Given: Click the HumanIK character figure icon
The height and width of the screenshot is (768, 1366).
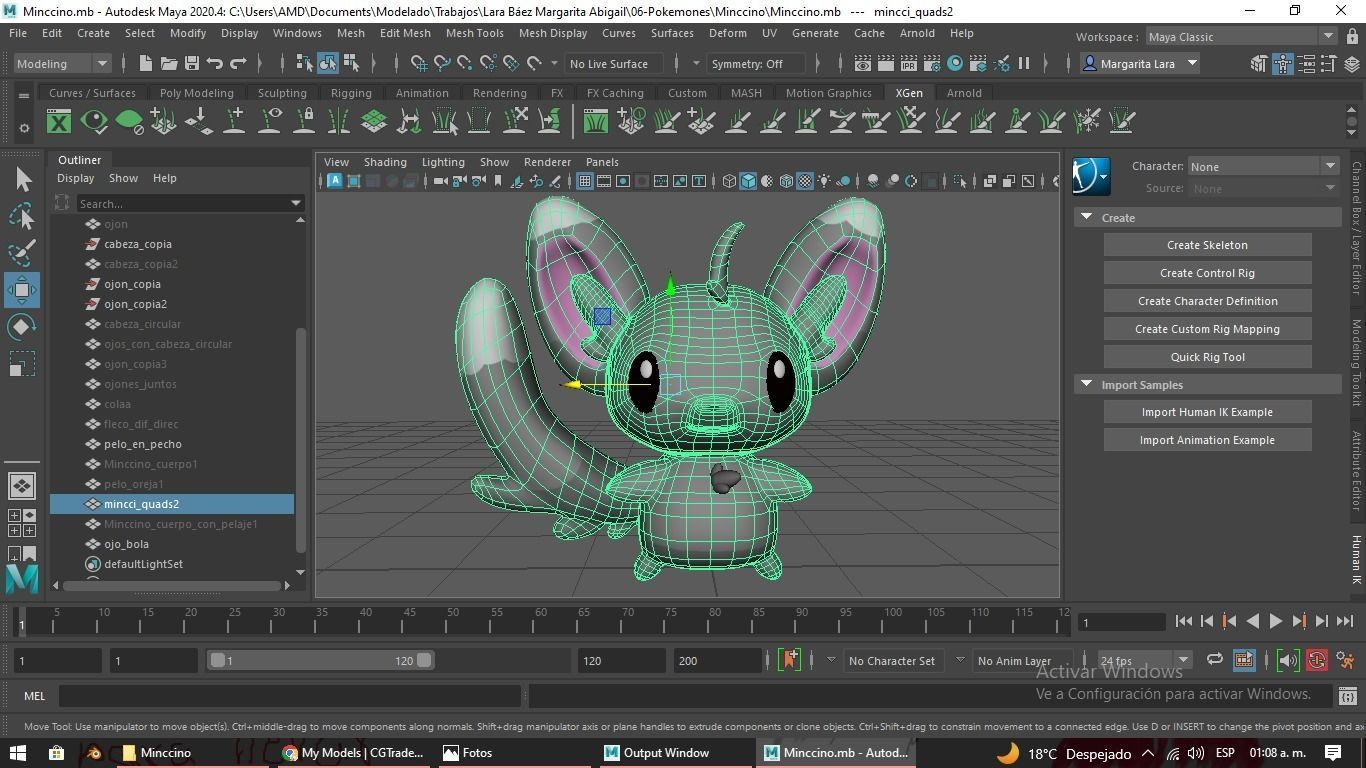Looking at the screenshot, I should tap(1283, 63).
